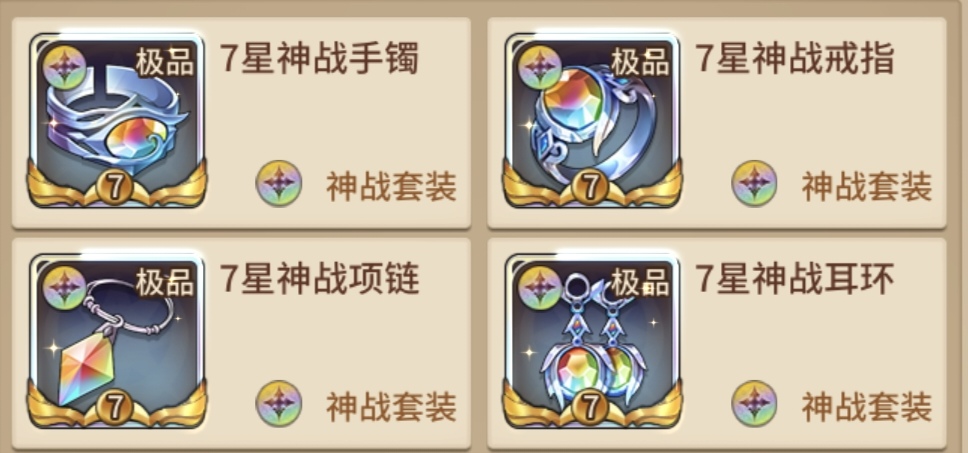
Task: Select the 7星神战戒指 ring icon
Action: click(x=593, y=120)
